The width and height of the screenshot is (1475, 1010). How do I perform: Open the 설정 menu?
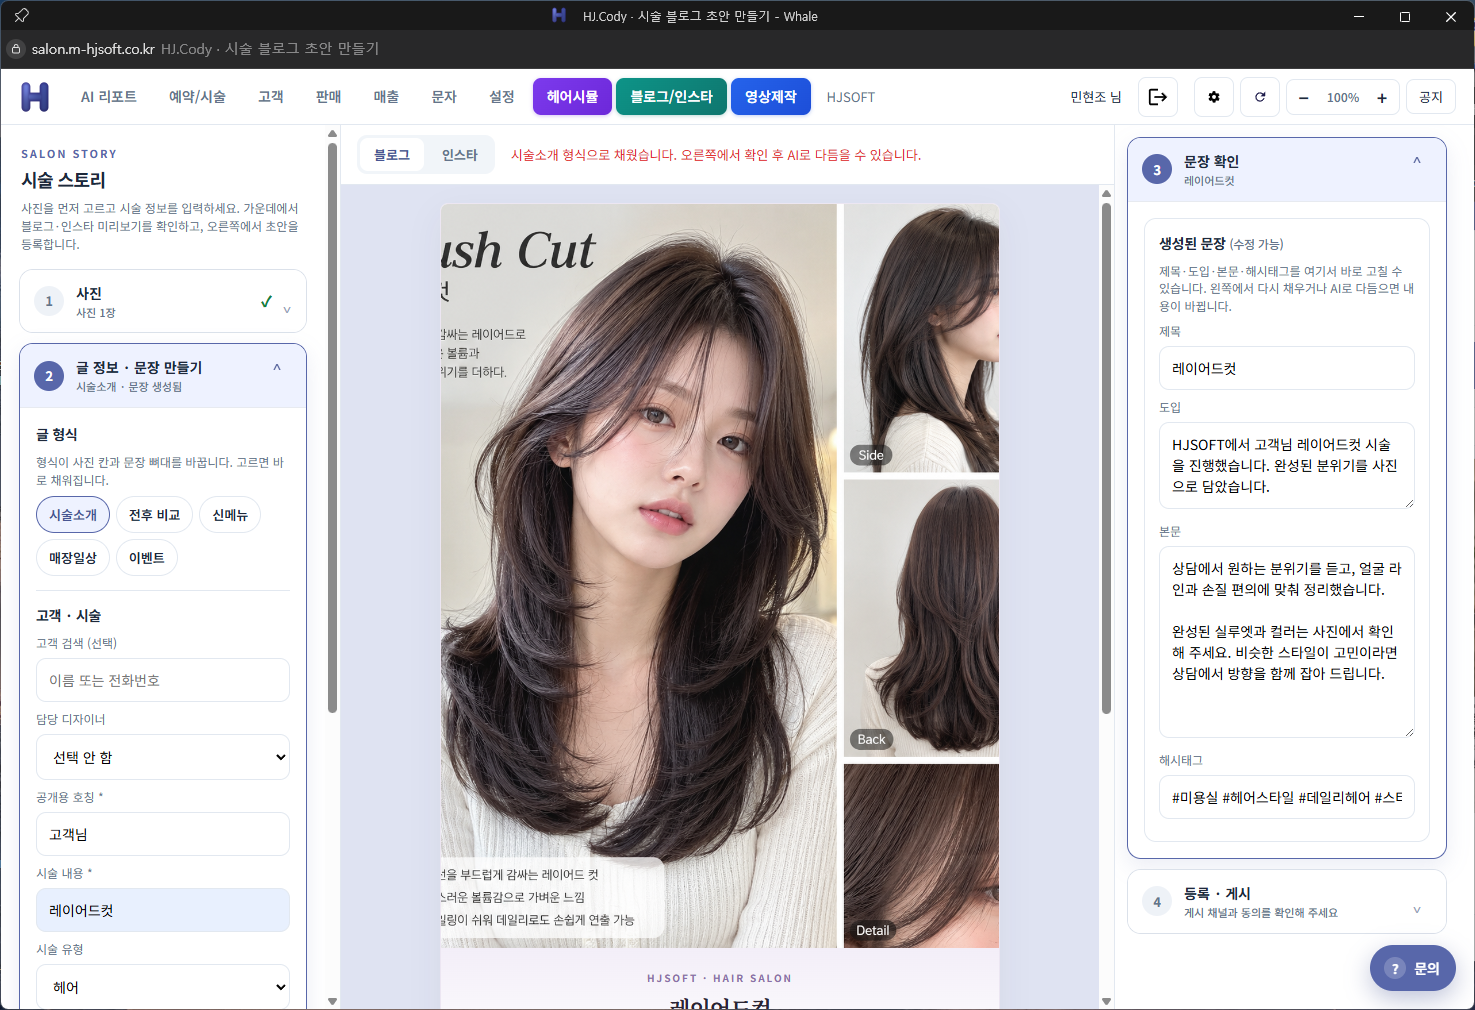coord(502,97)
